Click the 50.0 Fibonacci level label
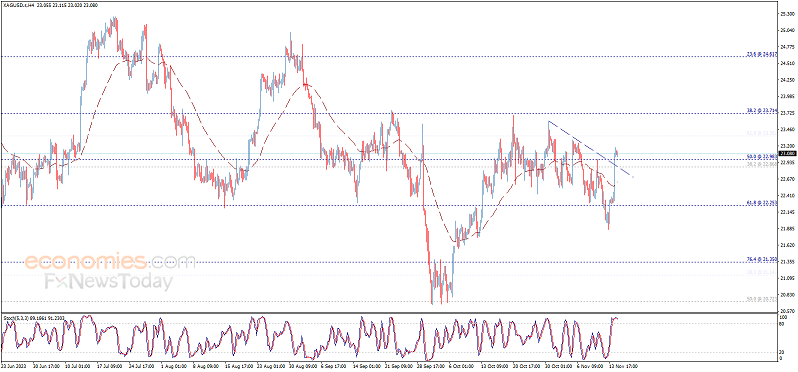 pos(761,156)
